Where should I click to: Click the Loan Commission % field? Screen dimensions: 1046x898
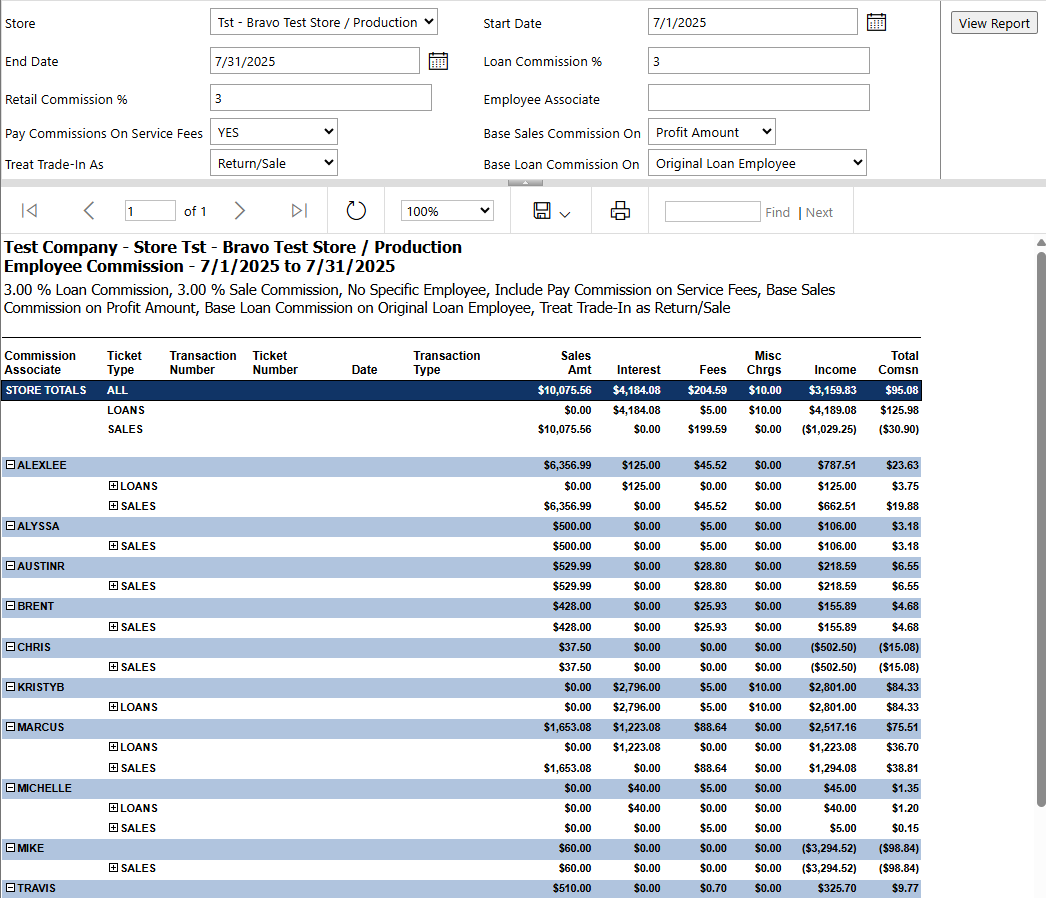(x=758, y=61)
